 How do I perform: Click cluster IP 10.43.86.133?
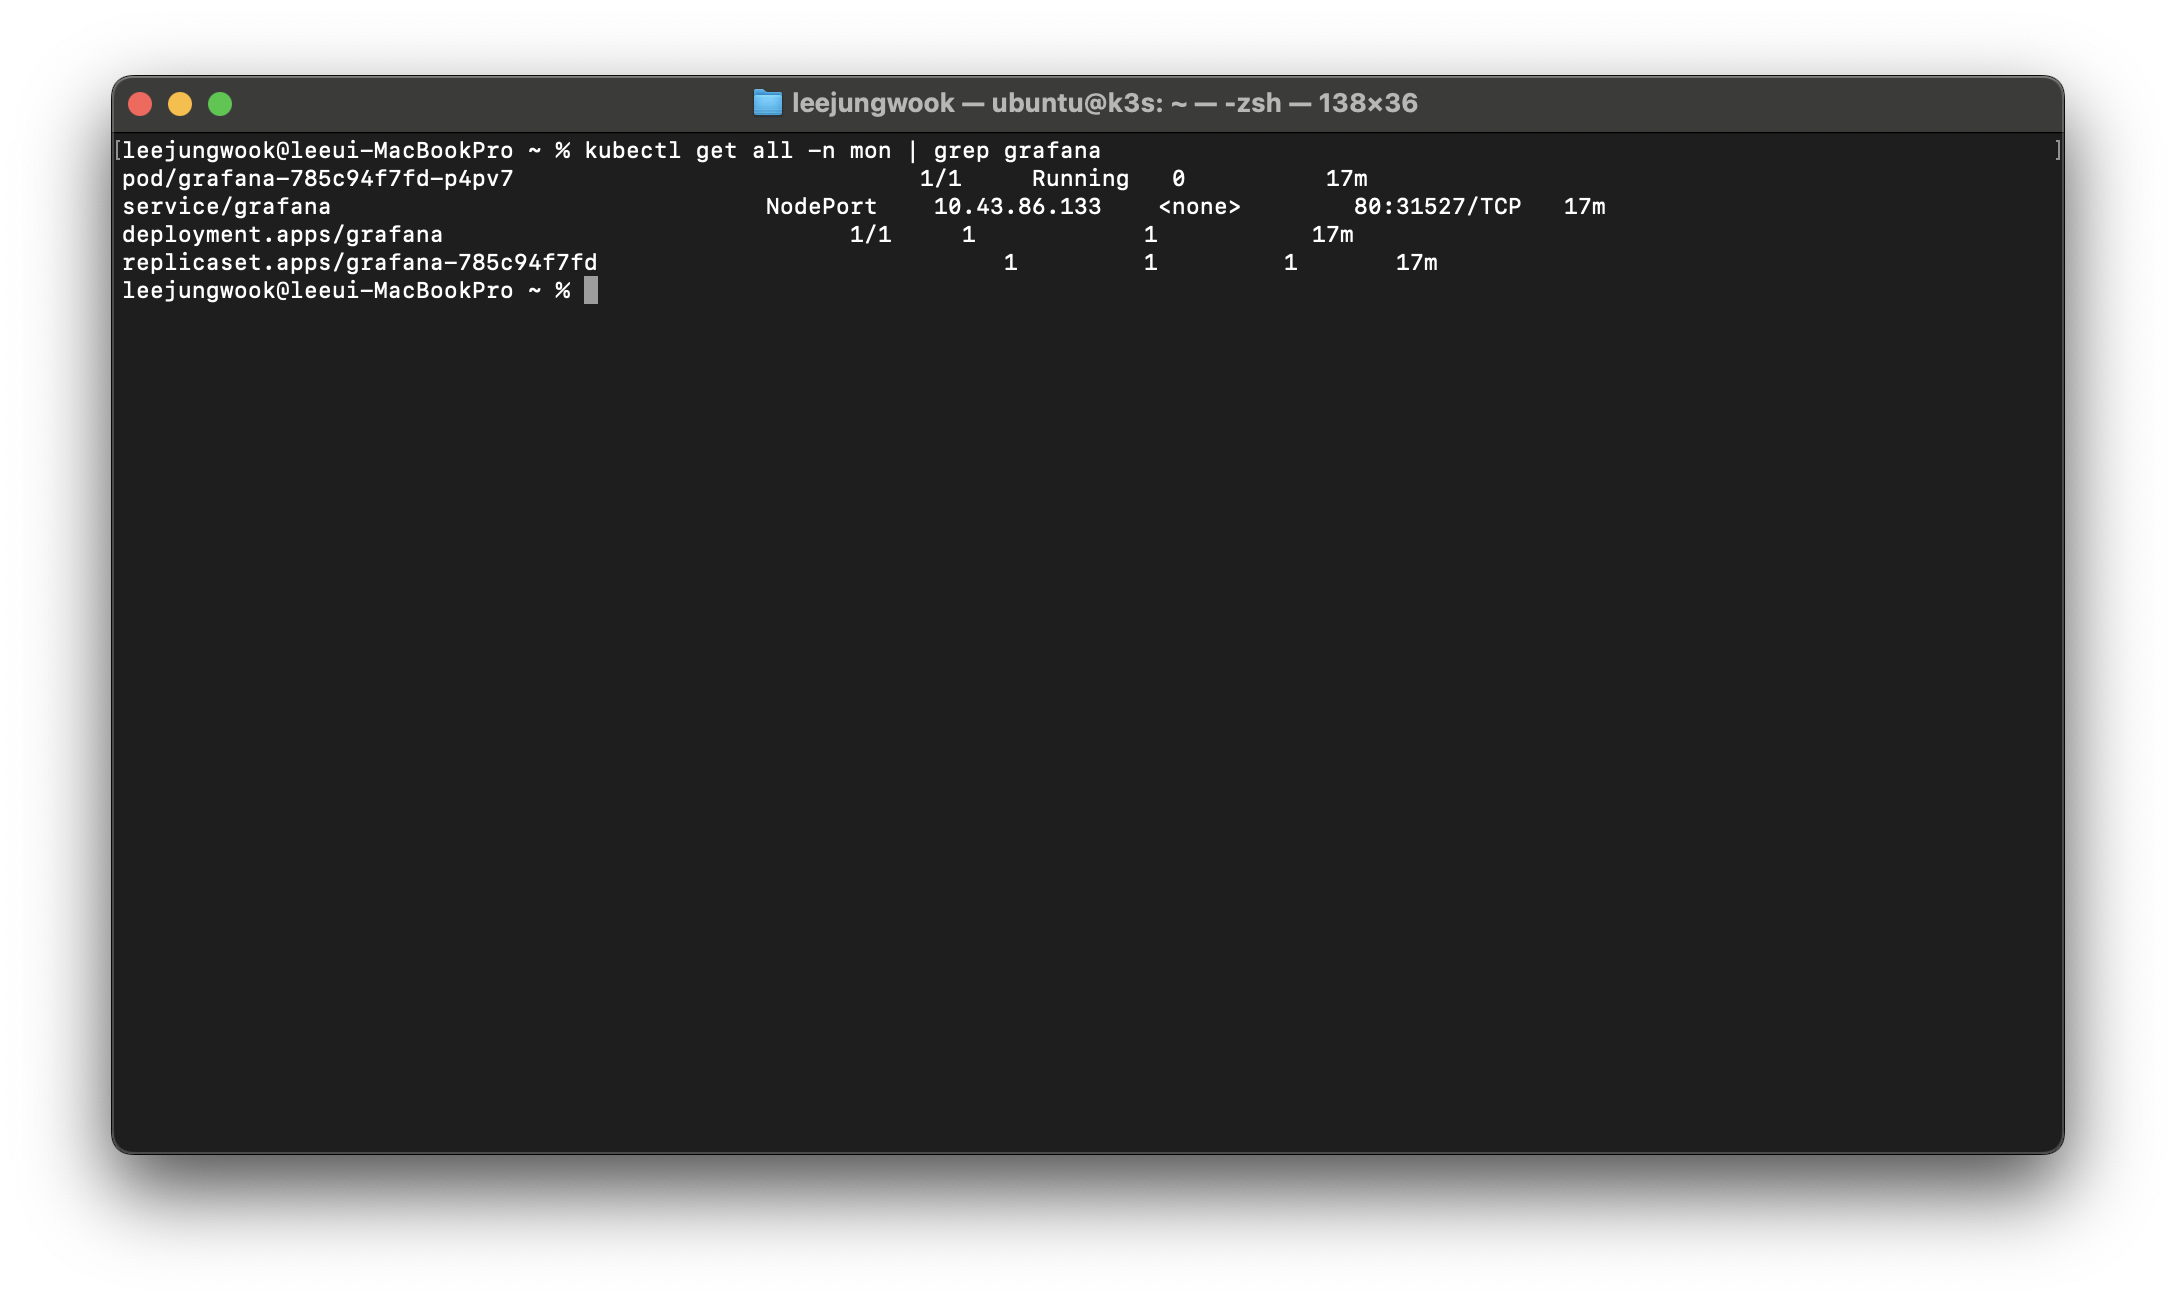click(x=1017, y=207)
